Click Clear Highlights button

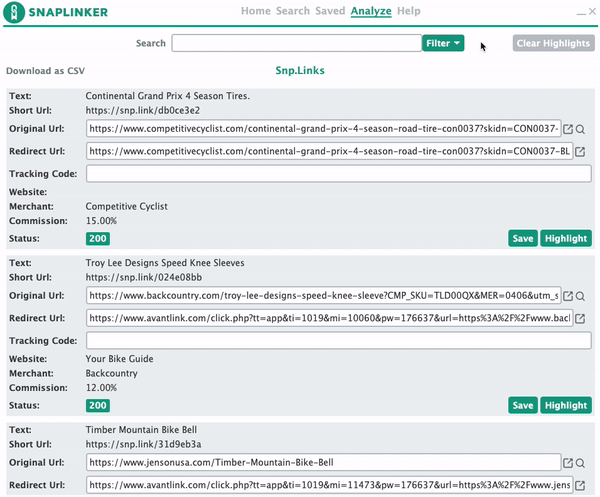pyautogui.click(x=553, y=43)
